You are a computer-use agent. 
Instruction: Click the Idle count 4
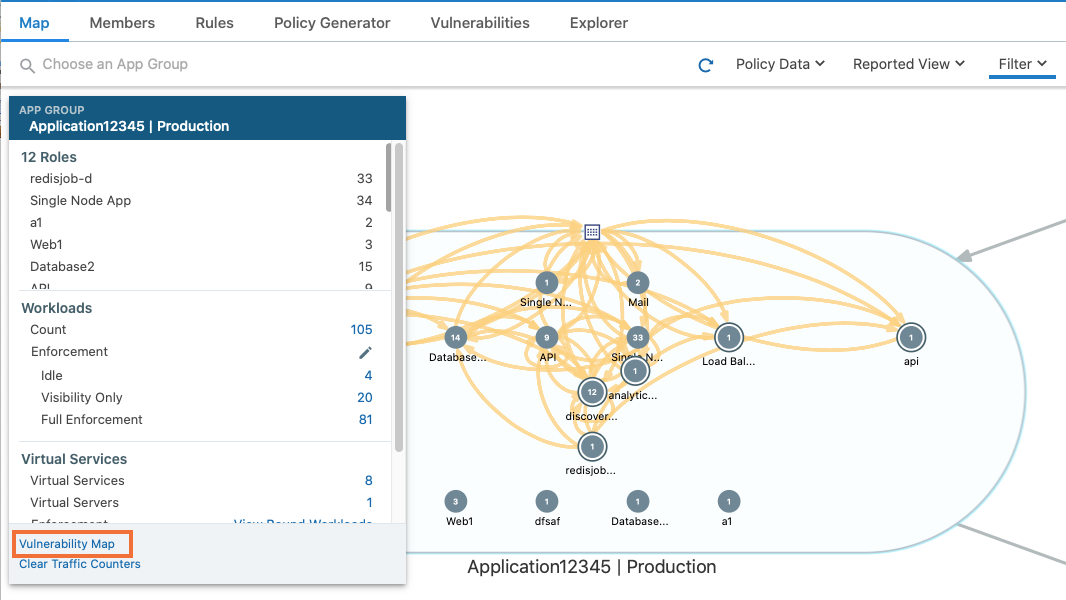(x=368, y=375)
